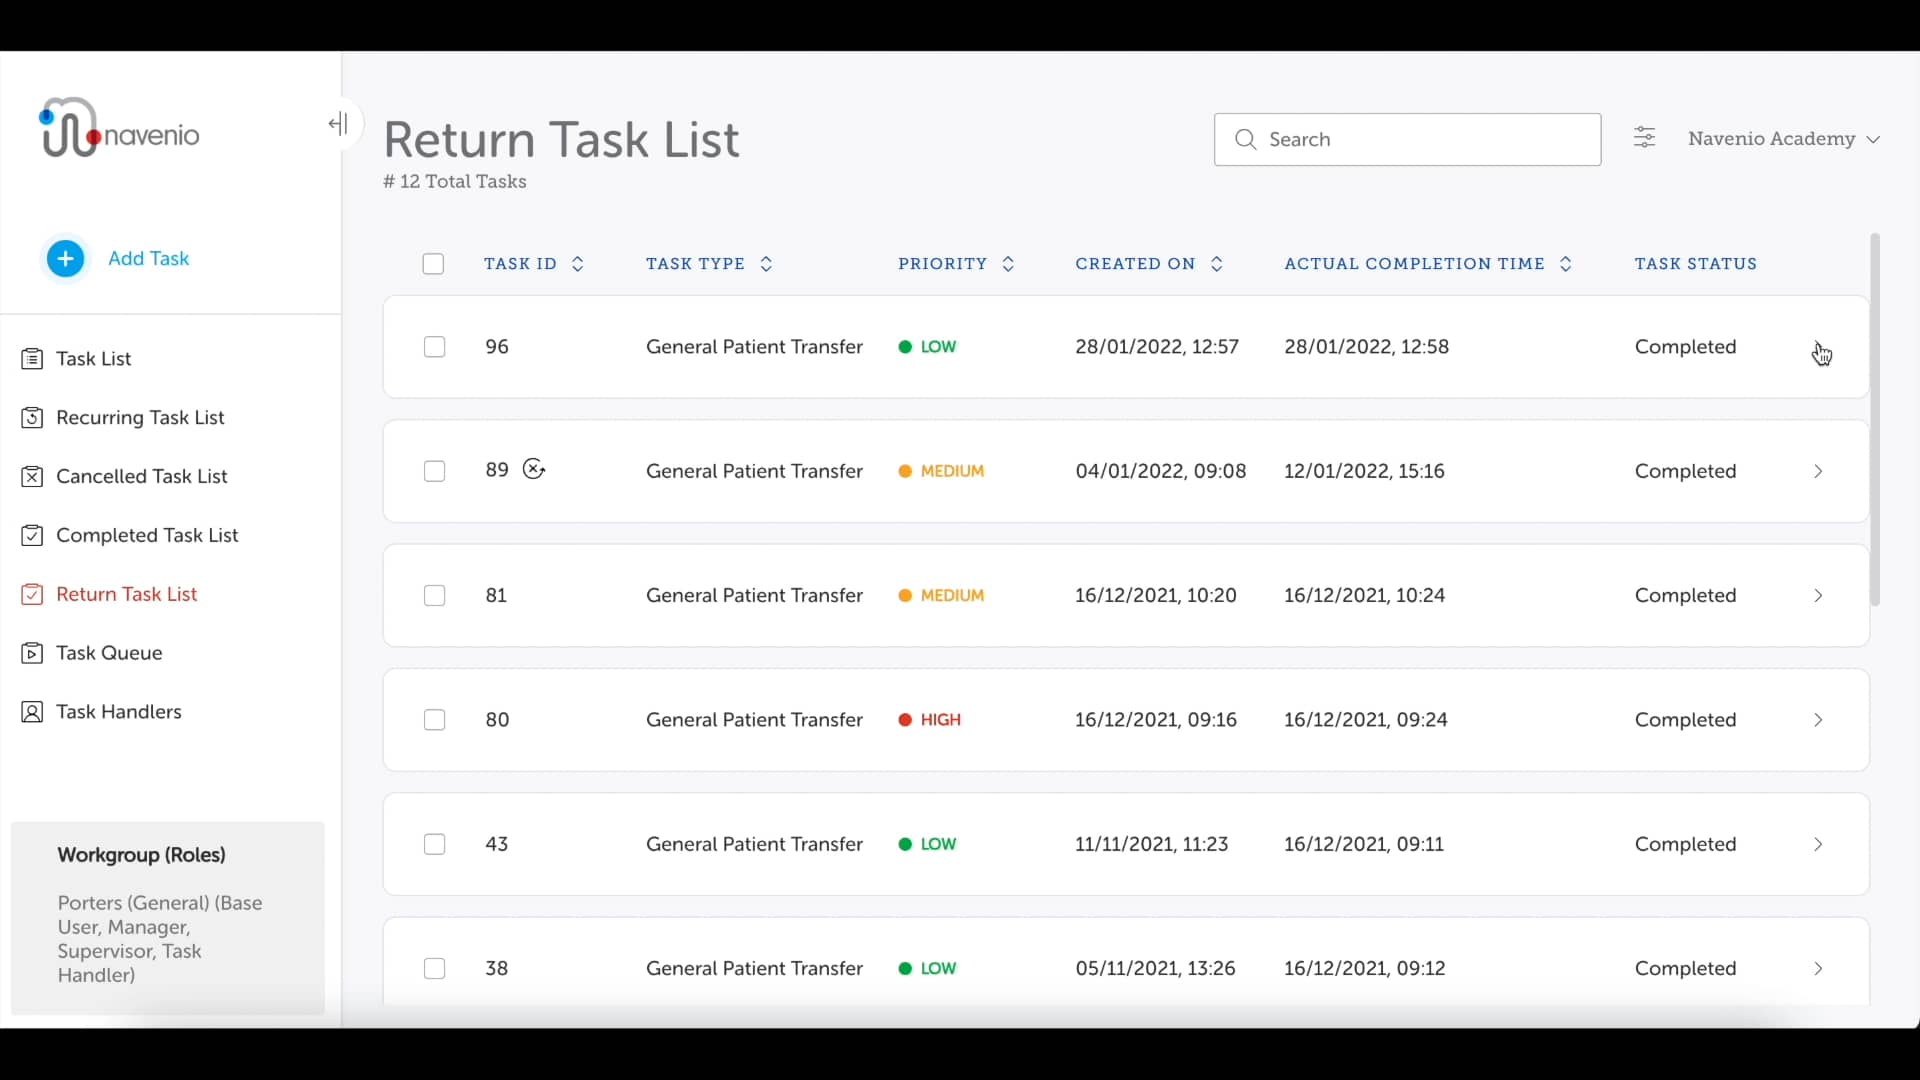Open Cancelled Task List page

tap(143, 477)
